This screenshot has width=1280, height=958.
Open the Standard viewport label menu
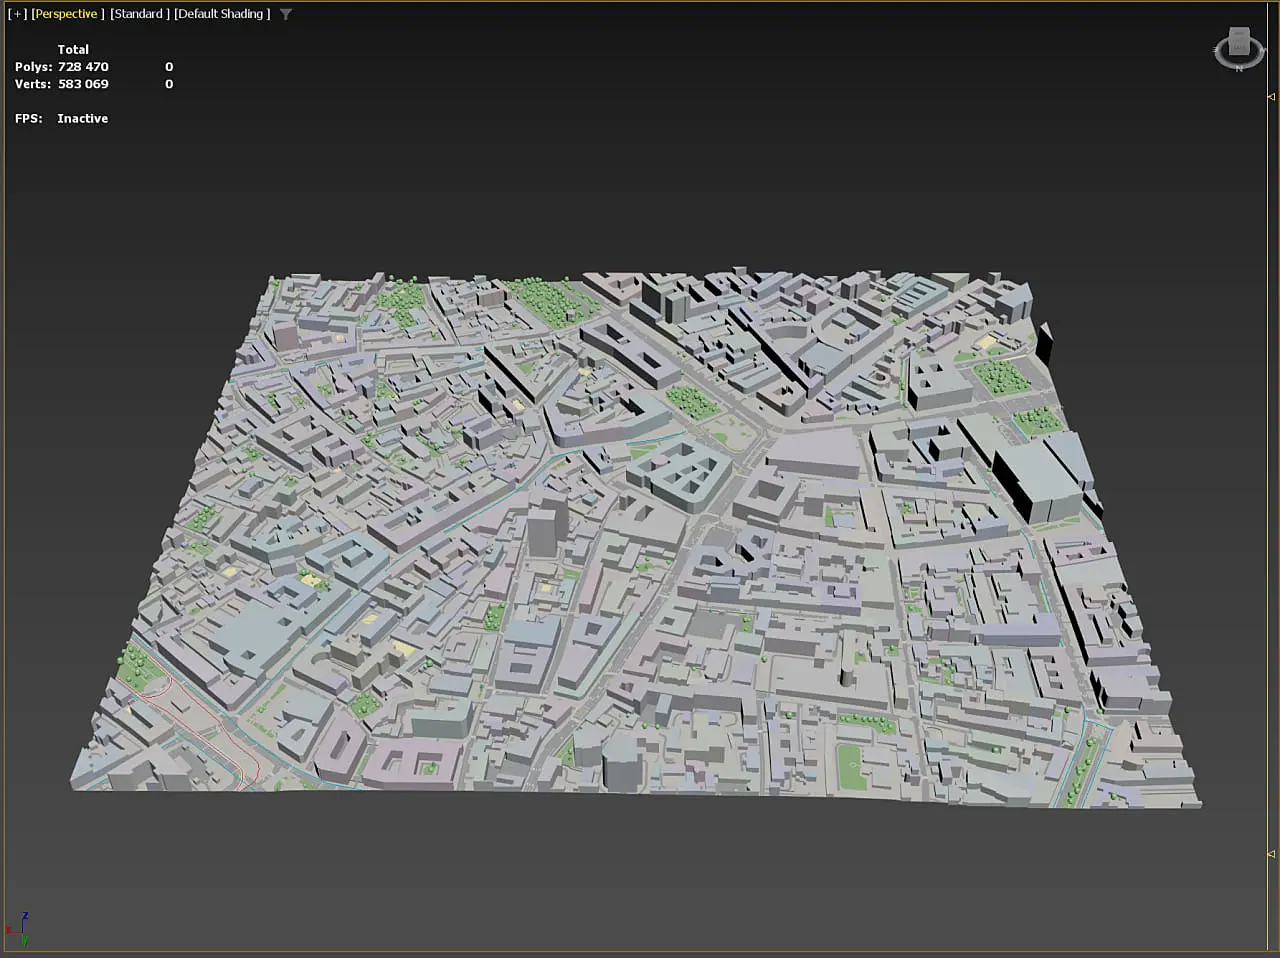tap(140, 14)
